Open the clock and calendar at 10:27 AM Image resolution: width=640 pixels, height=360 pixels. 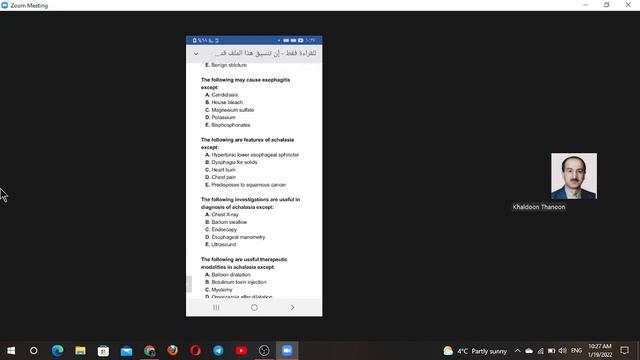tap(600, 351)
